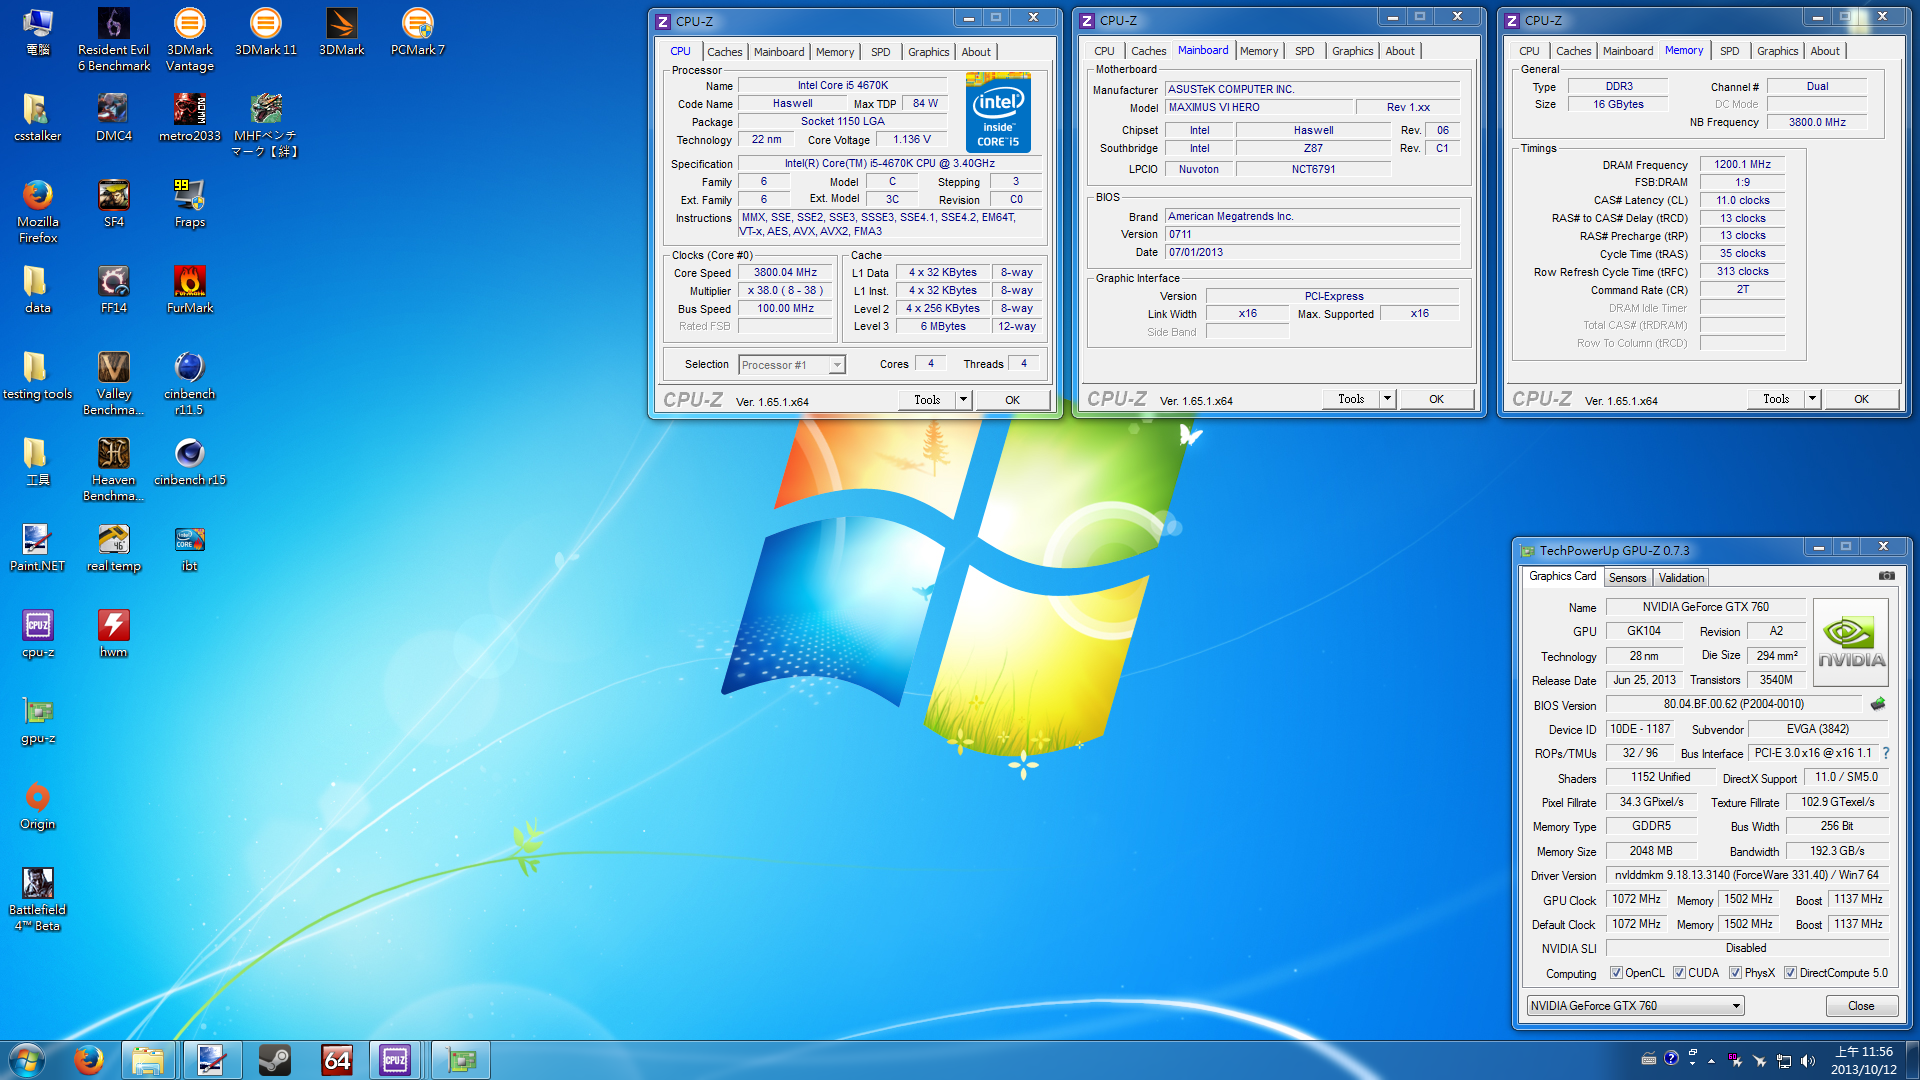Open Paint.NET desktop shortcut
Viewport: 1920px width, 1080px height.
click(37, 548)
